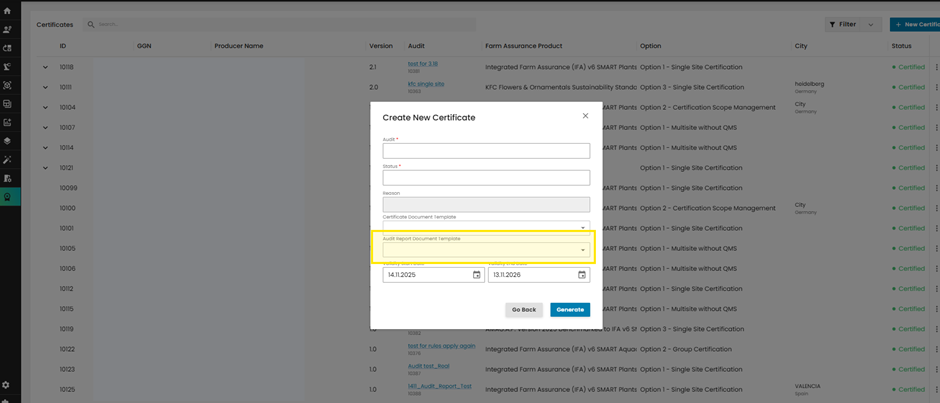Click the settings gear icon in sidebar
The image size is (940, 403).
[7, 385]
